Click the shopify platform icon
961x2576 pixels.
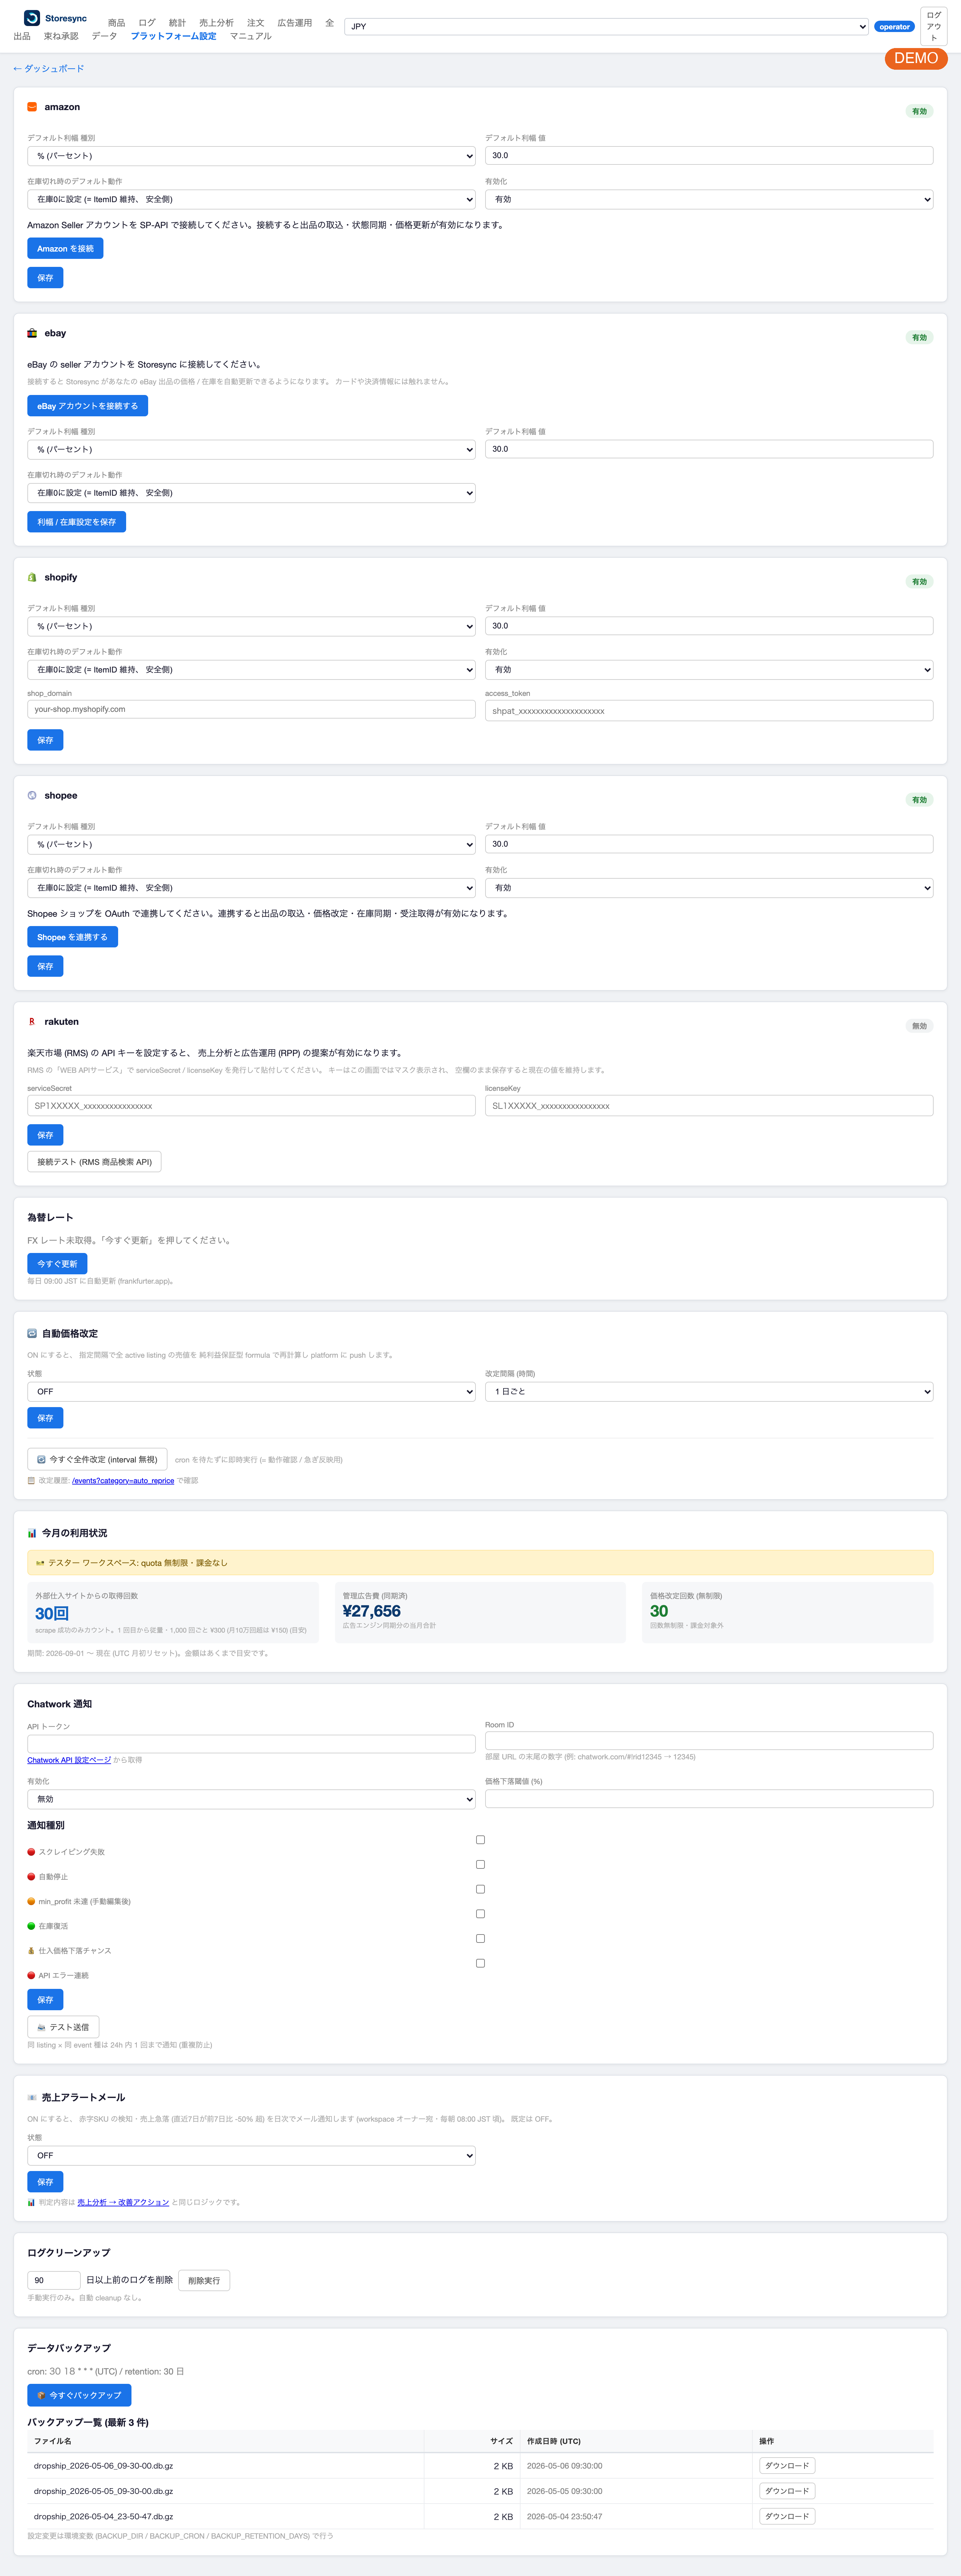tap(32, 577)
